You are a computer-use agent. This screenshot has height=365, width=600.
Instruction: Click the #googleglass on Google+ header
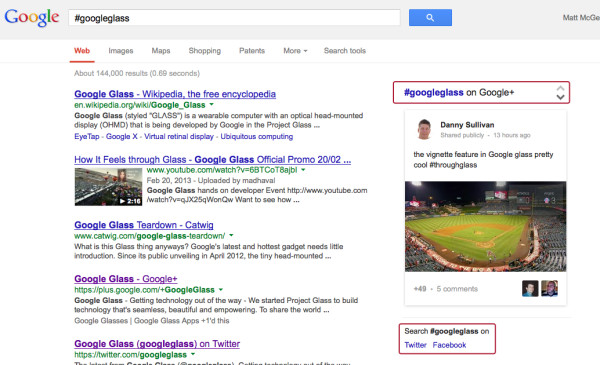tap(459, 92)
